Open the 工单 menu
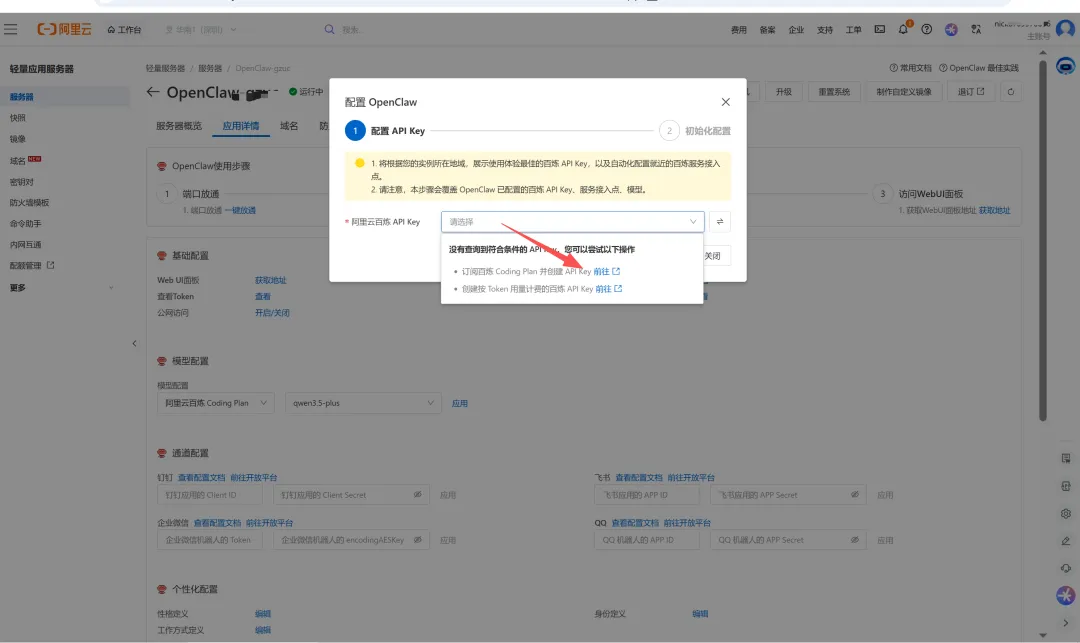 tap(853, 30)
